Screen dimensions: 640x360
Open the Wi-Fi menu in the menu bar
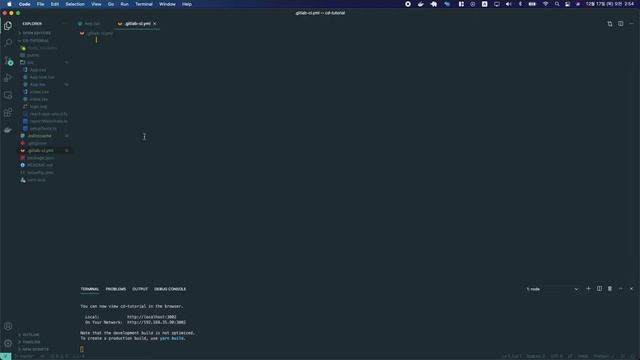pyautogui.click(x=545, y=4)
